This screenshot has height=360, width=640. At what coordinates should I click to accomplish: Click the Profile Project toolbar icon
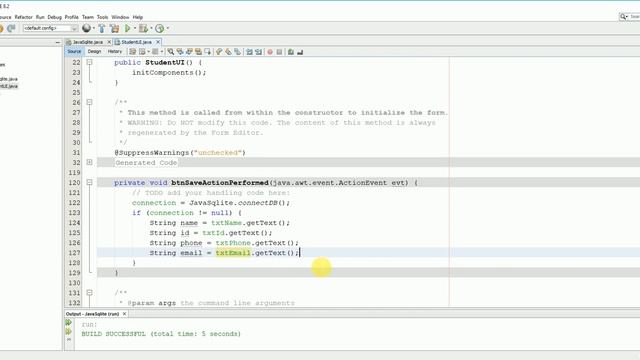160,28
